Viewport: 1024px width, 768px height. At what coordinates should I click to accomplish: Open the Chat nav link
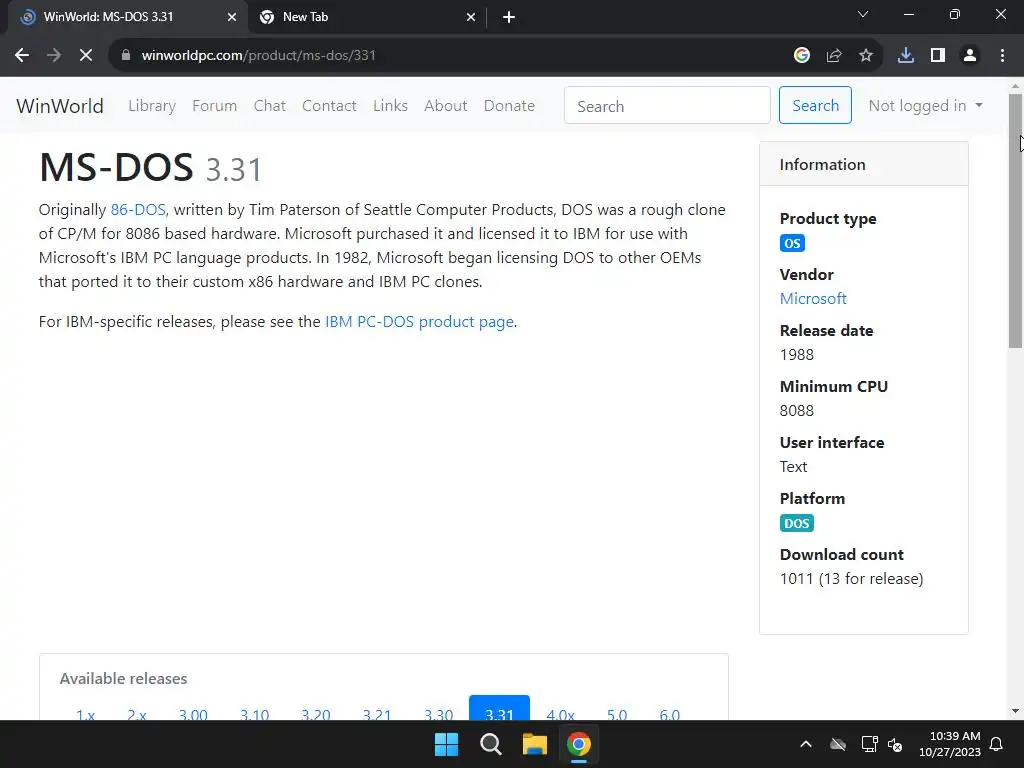[270, 106]
